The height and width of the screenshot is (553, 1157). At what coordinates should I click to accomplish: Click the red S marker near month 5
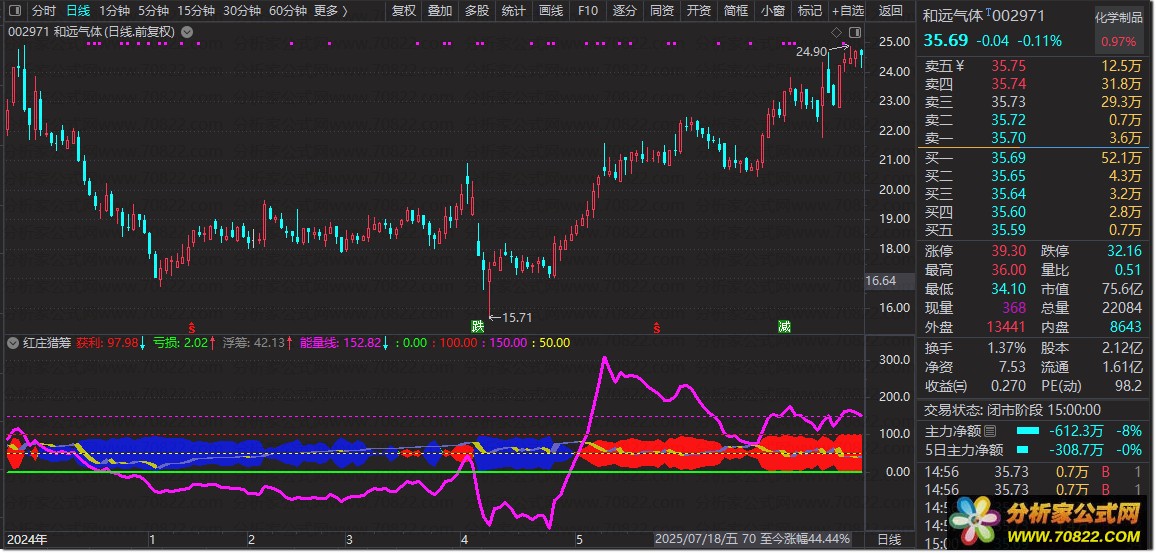656,326
